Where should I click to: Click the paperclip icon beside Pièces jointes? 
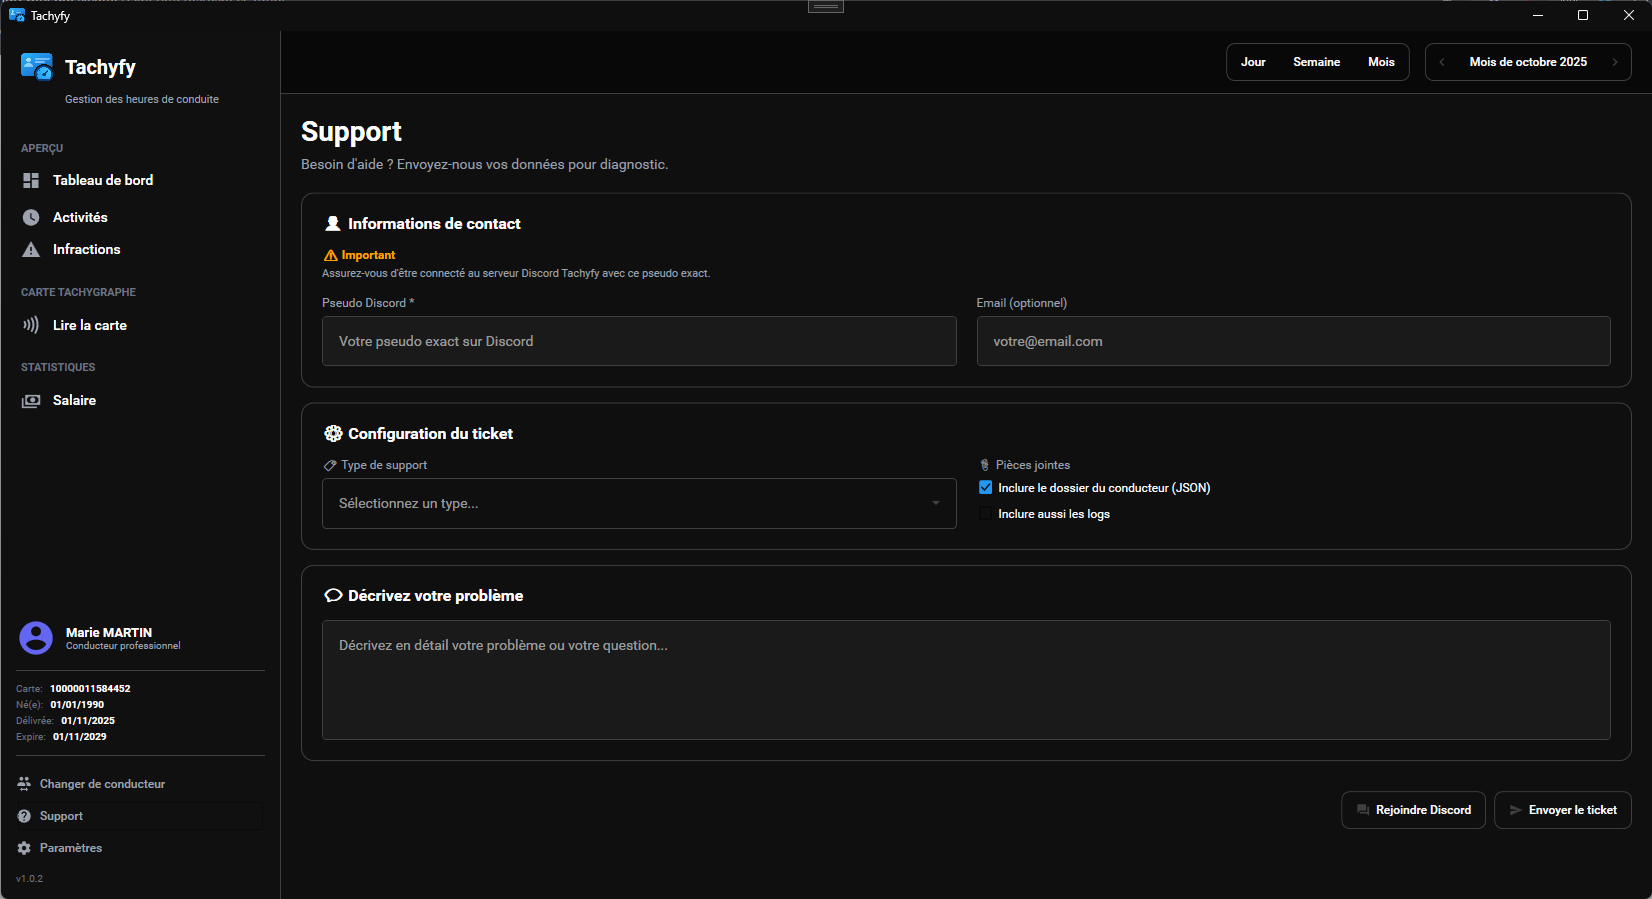click(985, 465)
